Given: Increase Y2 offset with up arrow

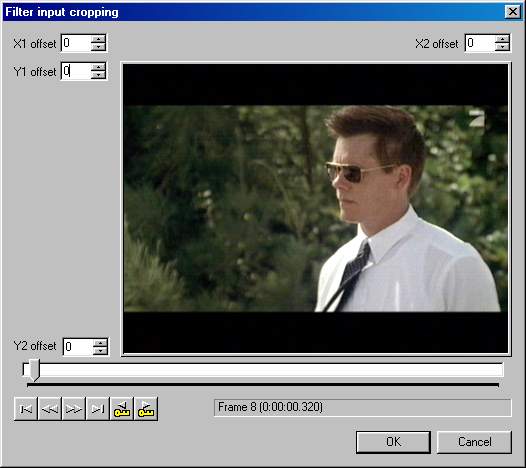Looking at the screenshot, I should tap(100, 343).
